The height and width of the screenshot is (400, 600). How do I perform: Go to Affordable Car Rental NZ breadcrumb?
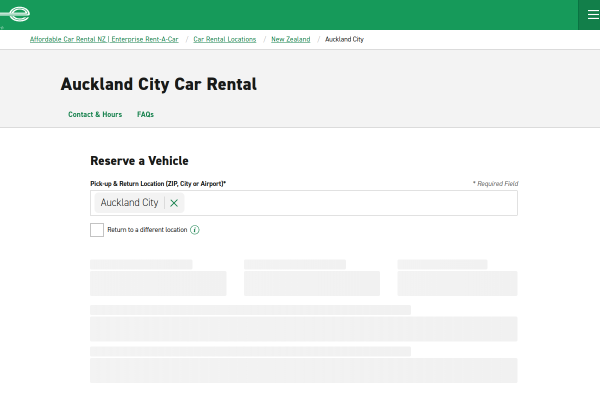pos(104,39)
